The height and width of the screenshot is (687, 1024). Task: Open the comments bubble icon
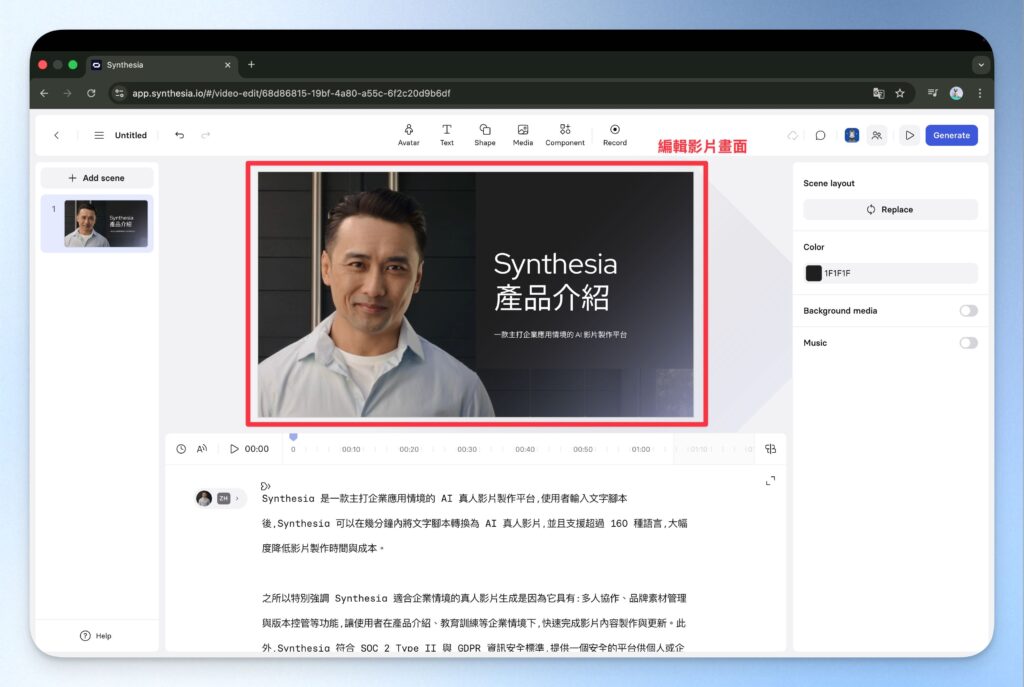pyautogui.click(x=820, y=134)
